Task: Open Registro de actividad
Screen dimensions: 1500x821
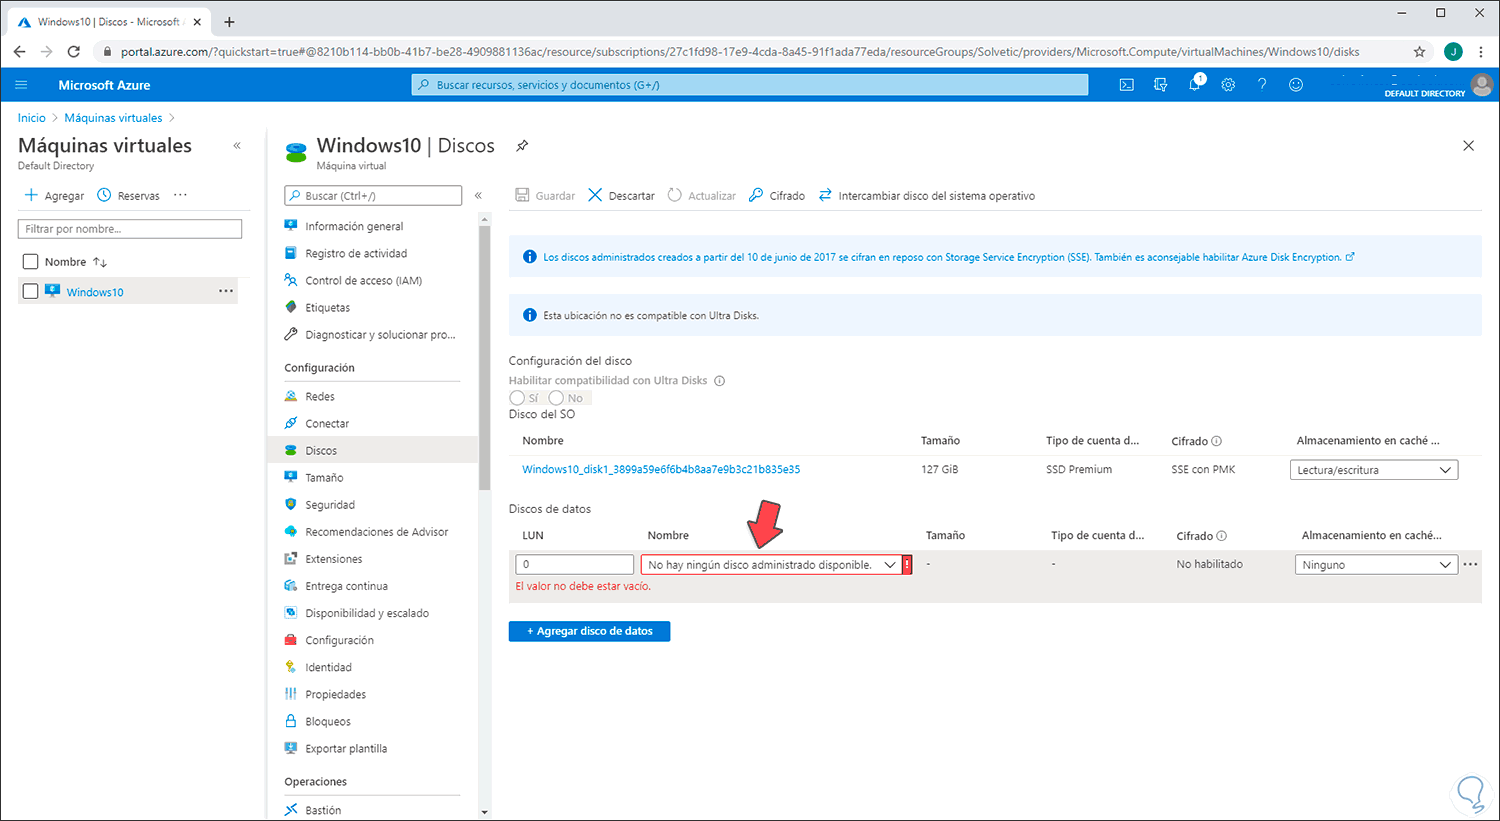Action: coord(356,254)
